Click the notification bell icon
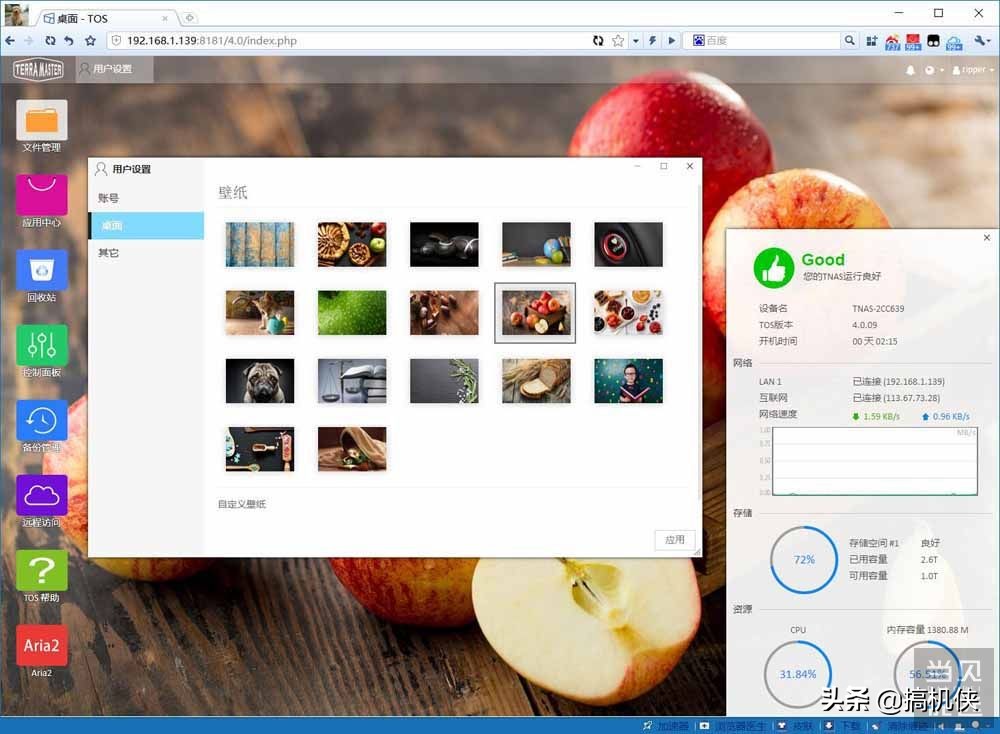This screenshot has width=1000, height=734. point(910,70)
